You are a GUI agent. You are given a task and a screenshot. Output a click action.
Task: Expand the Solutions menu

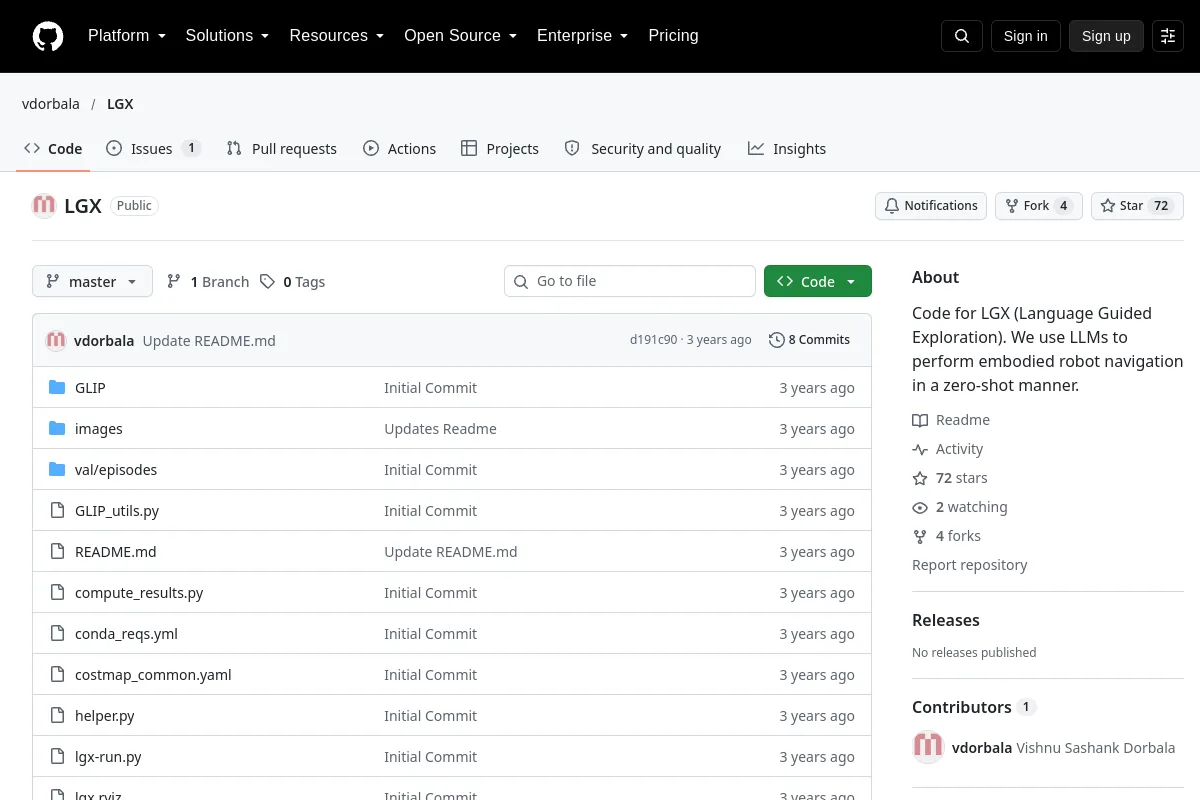227,36
